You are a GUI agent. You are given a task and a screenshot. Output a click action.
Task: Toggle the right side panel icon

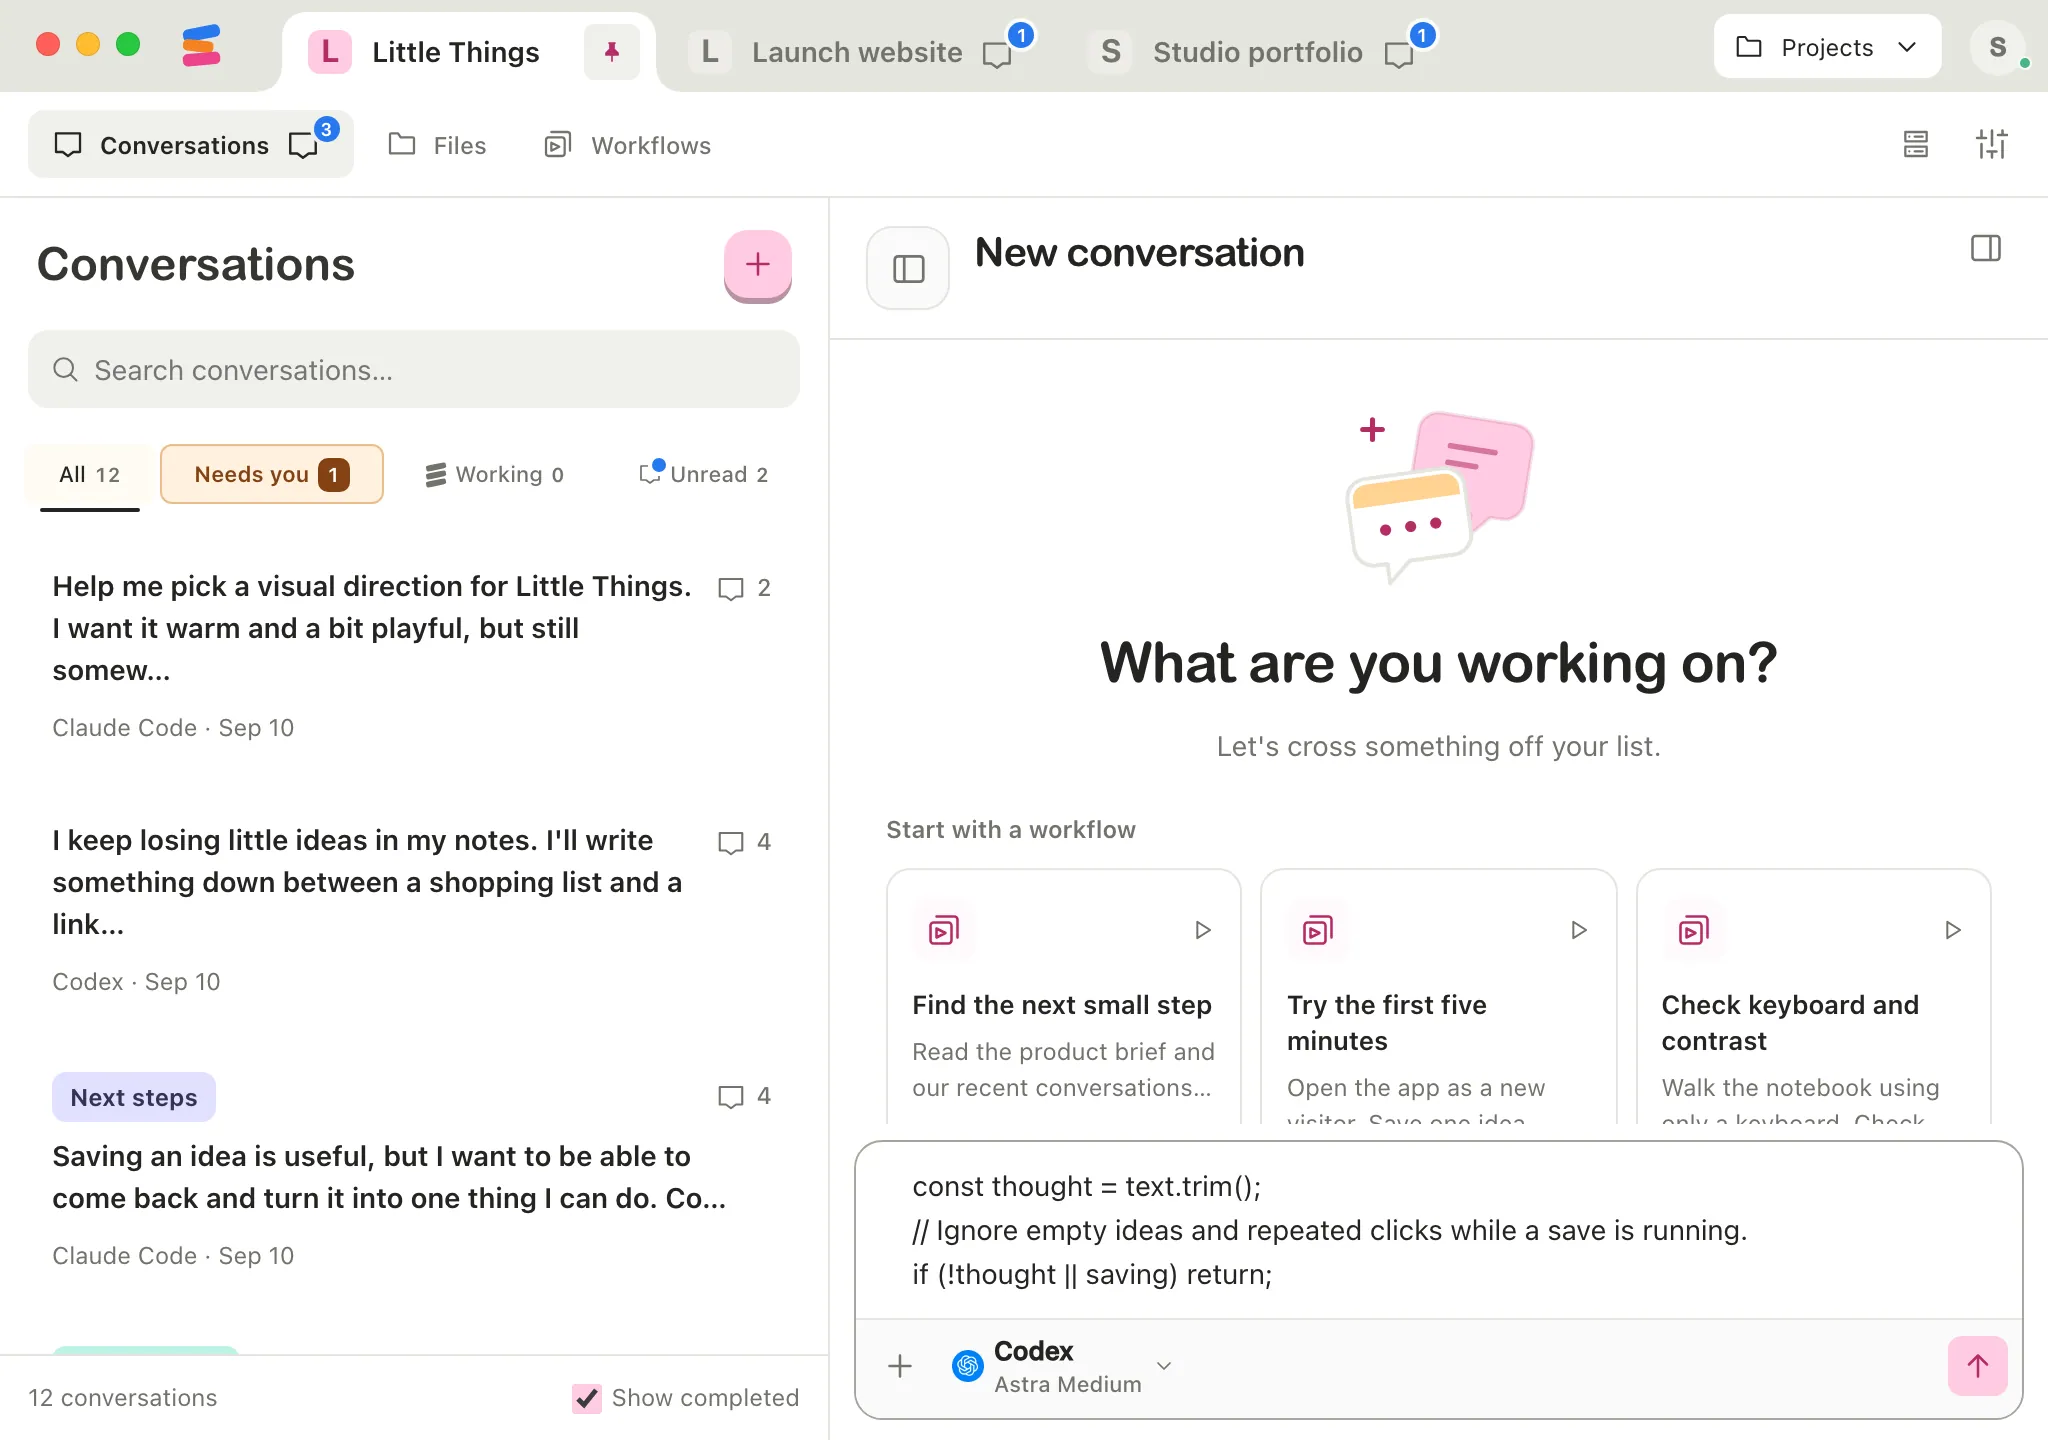1985,248
